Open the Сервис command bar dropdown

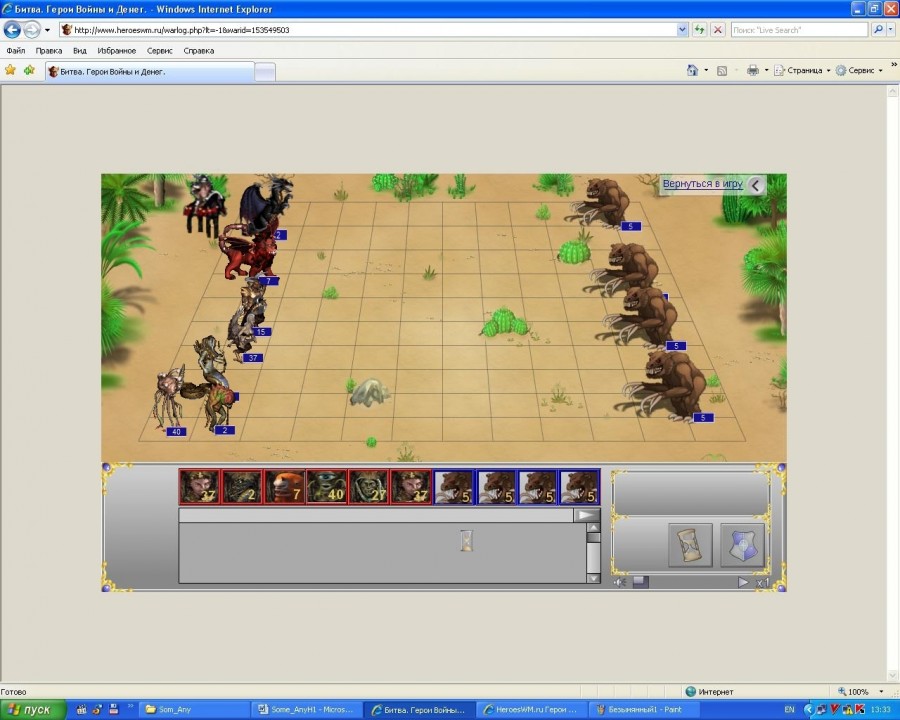pos(859,70)
